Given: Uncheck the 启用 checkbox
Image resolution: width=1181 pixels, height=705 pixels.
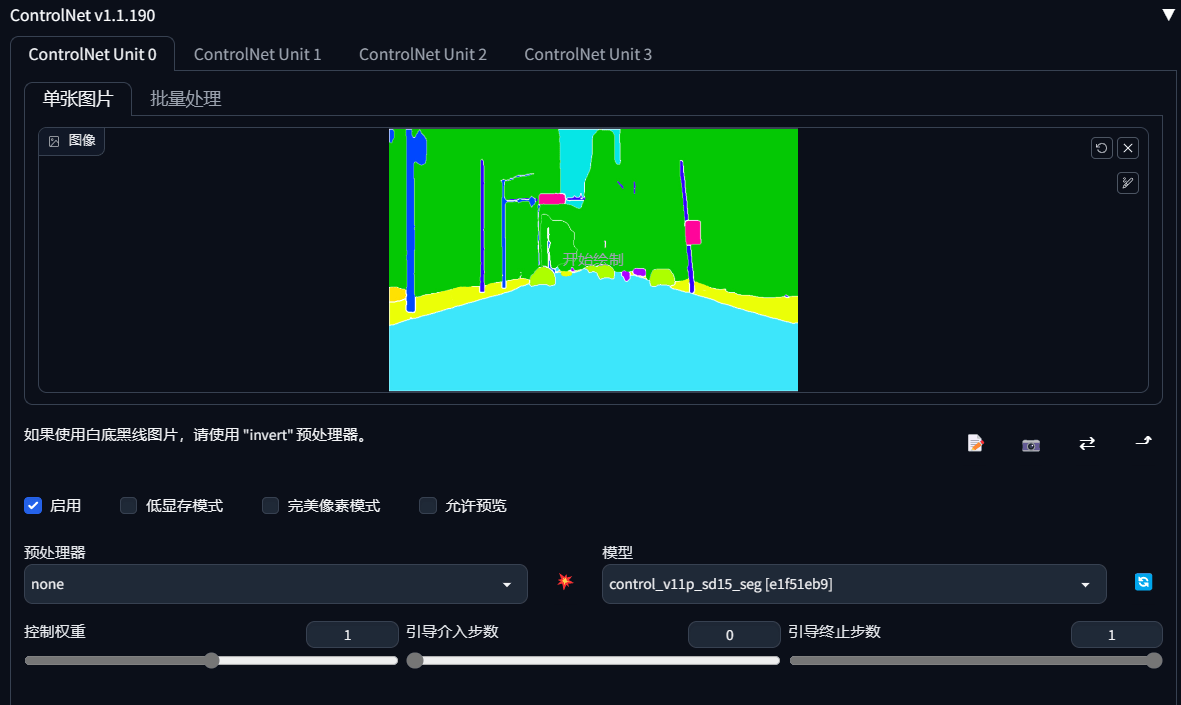Looking at the screenshot, I should tap(33, 505).
